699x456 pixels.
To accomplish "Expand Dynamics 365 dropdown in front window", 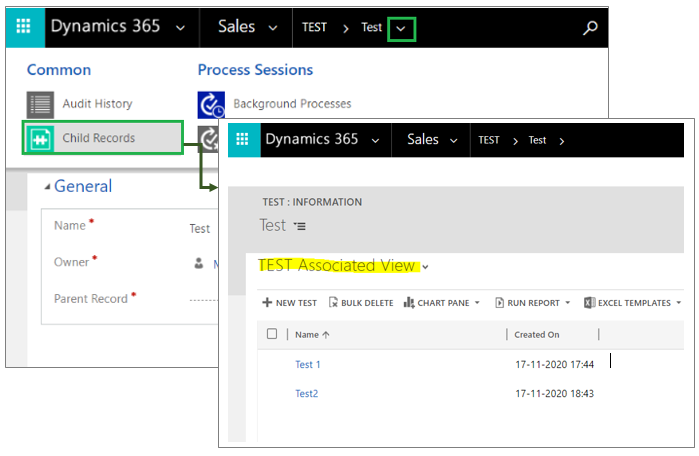I will 375,140.
